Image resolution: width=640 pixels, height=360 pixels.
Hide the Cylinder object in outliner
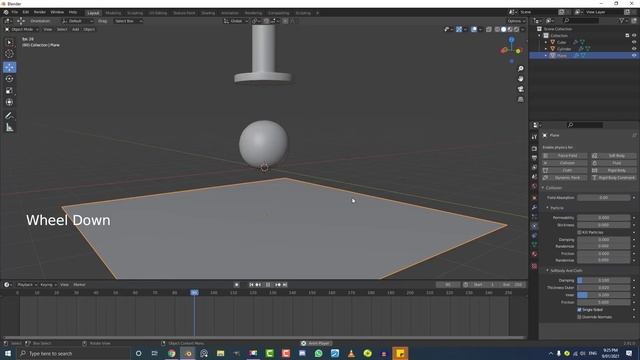(634, 49)
